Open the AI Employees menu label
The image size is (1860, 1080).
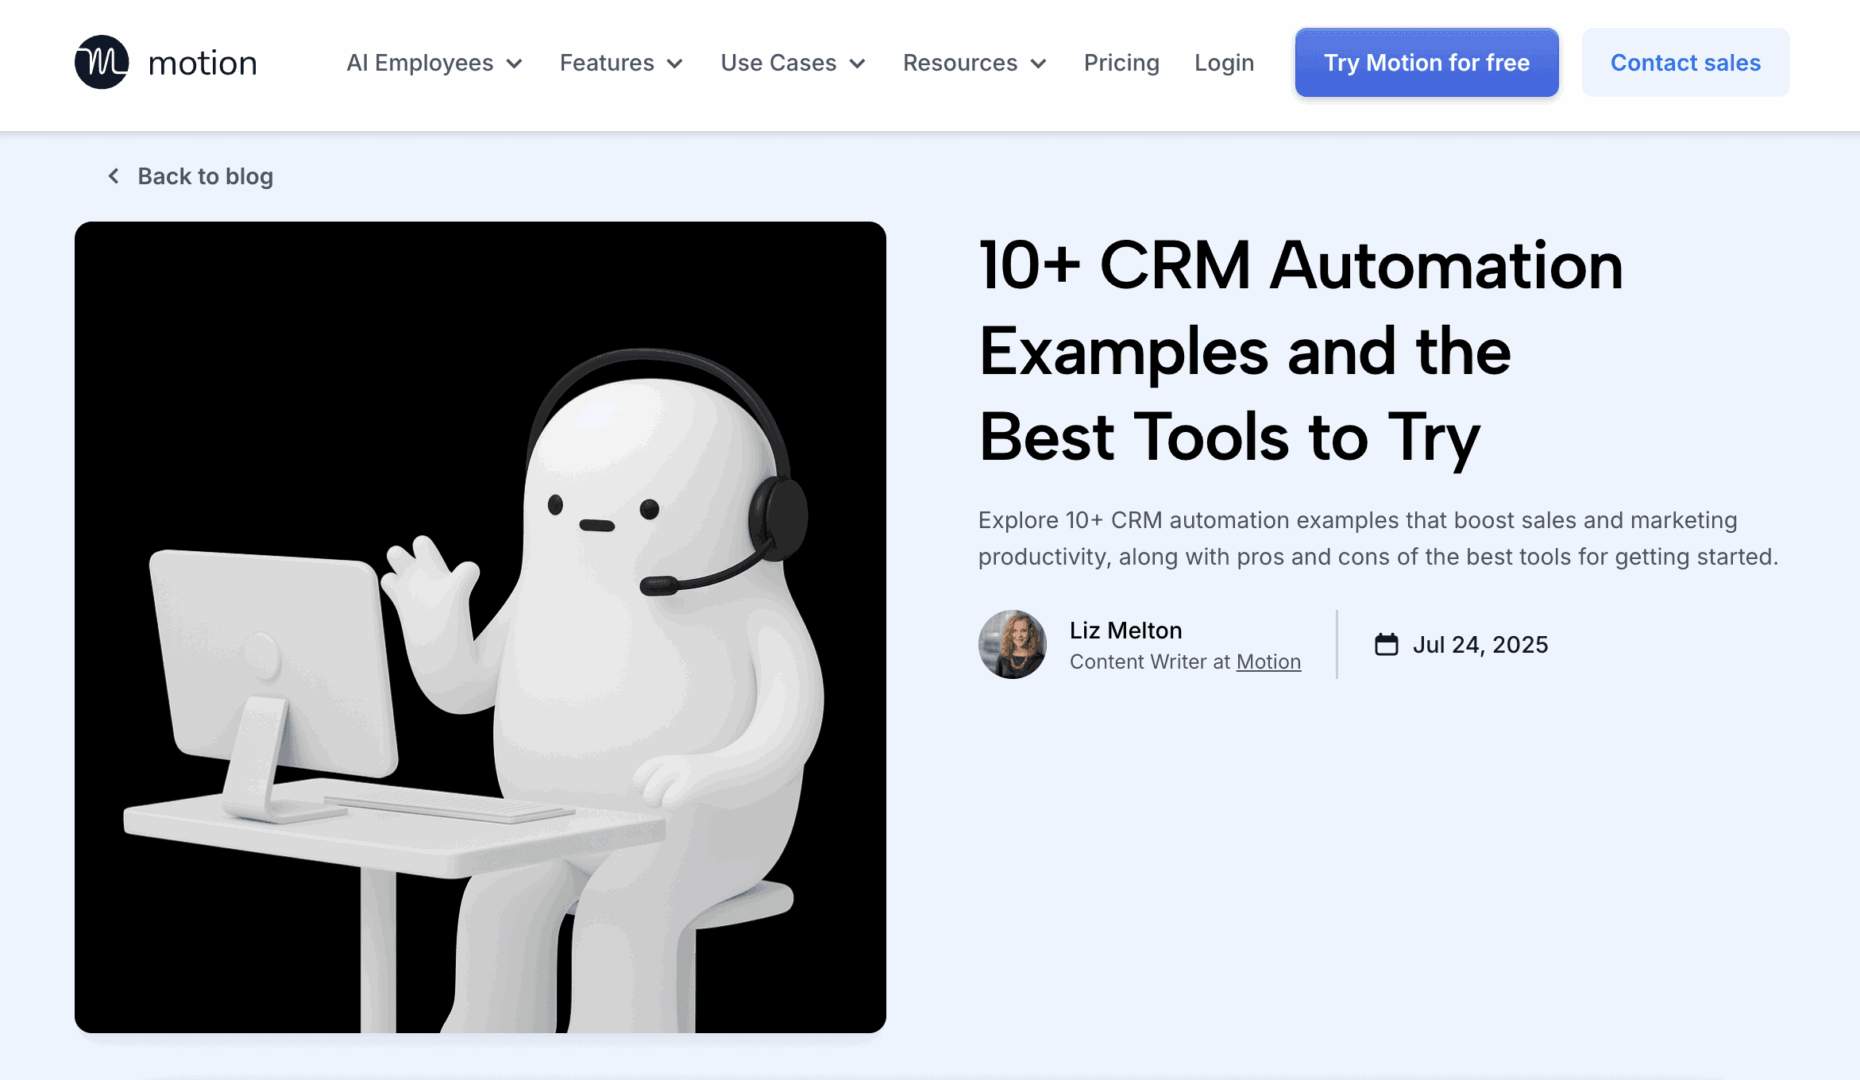point(419,63)
